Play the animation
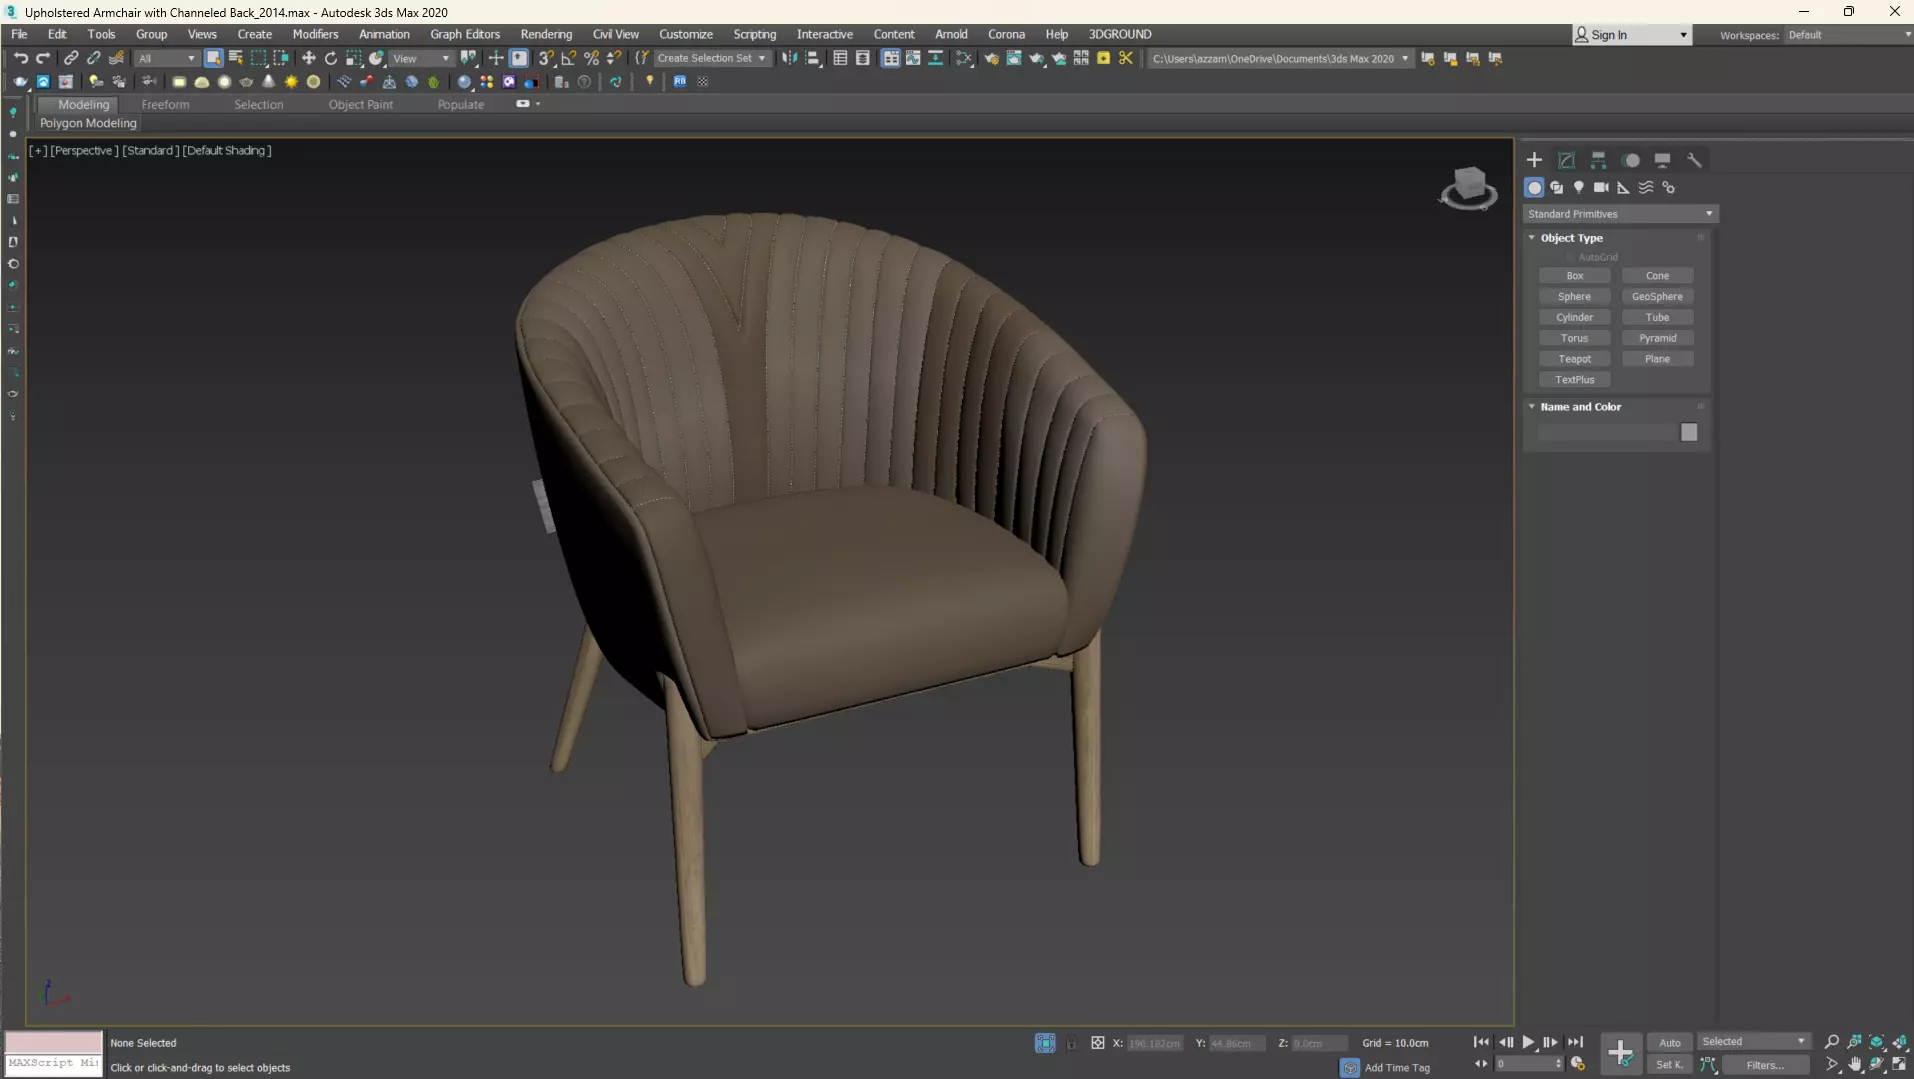The image size is (1914, 1079). coord(1528,1042)
